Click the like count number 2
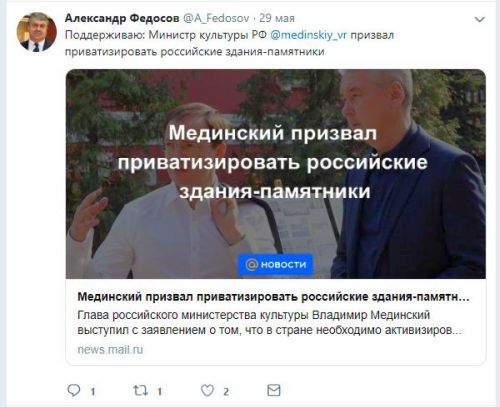Screen dimensions: 500x407 (x=226, y=391)
